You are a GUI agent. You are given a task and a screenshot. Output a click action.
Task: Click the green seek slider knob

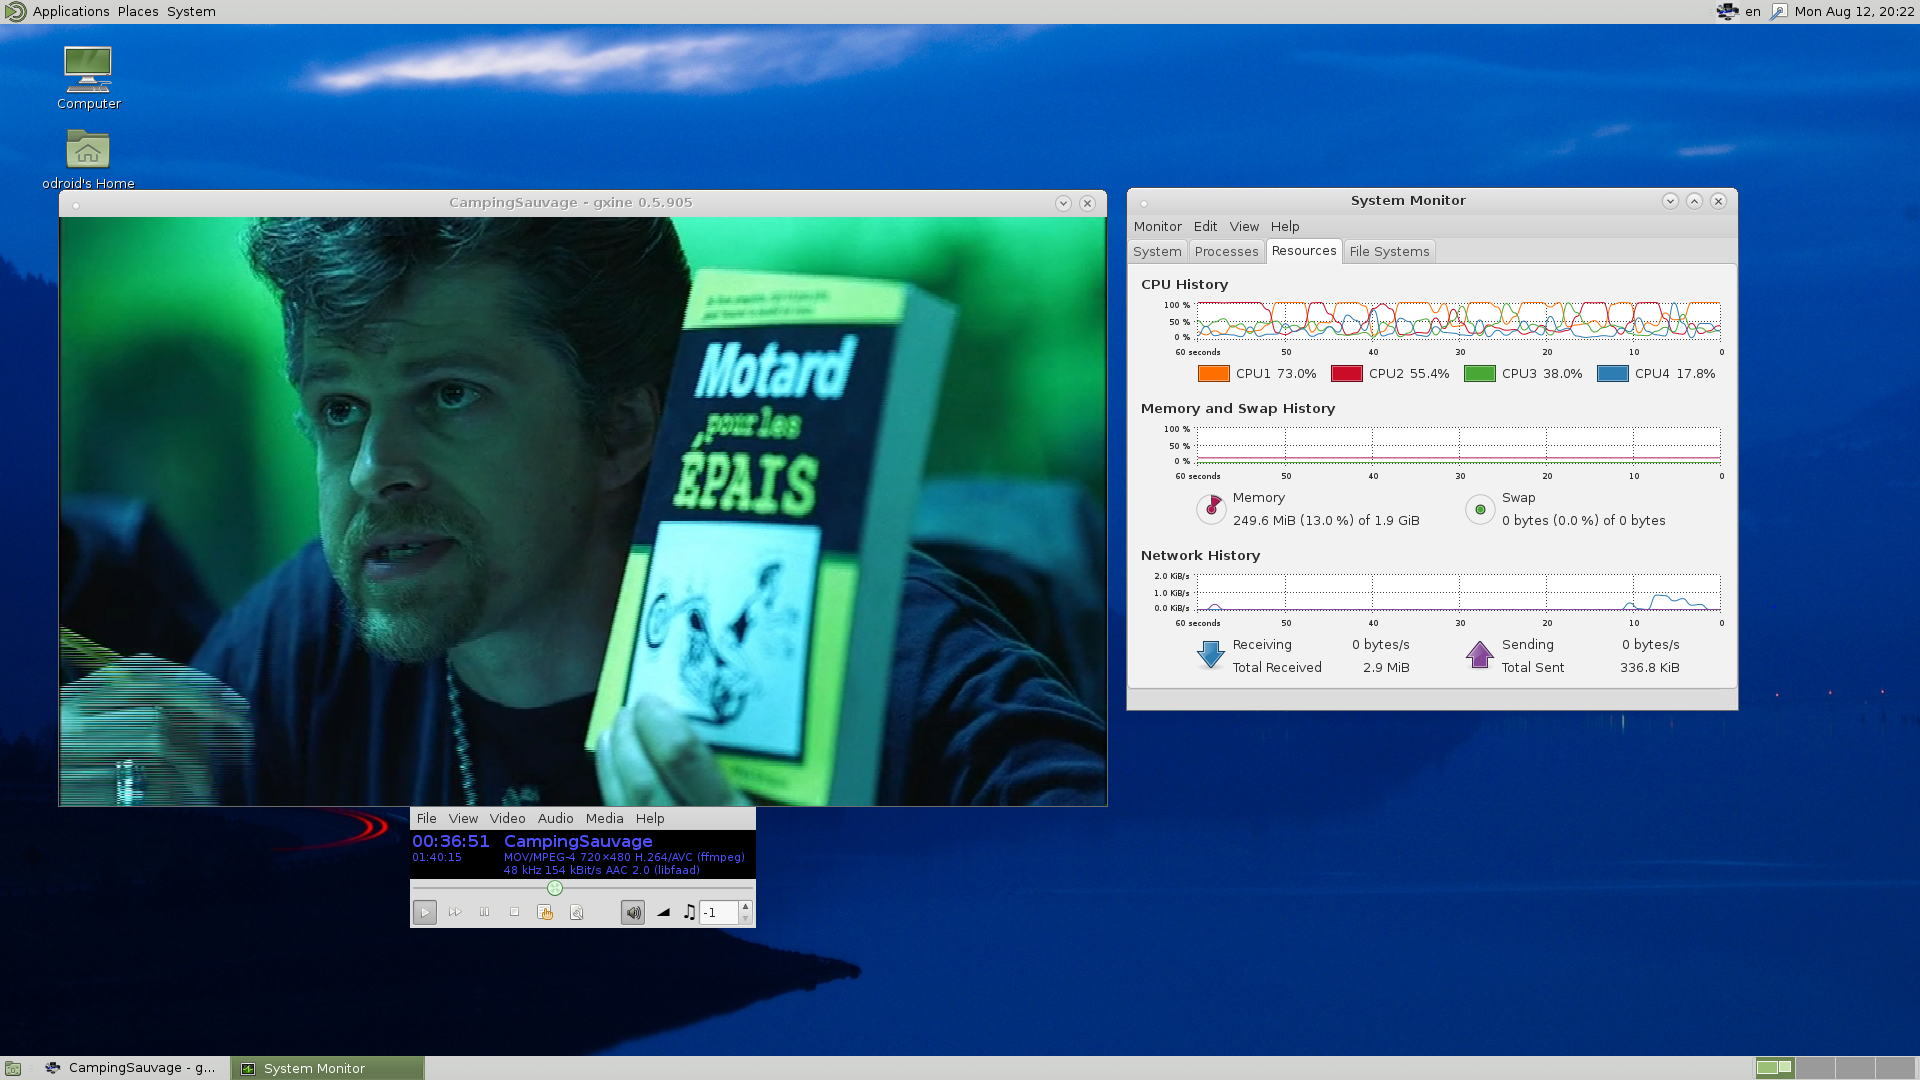(x=555, y=888)
